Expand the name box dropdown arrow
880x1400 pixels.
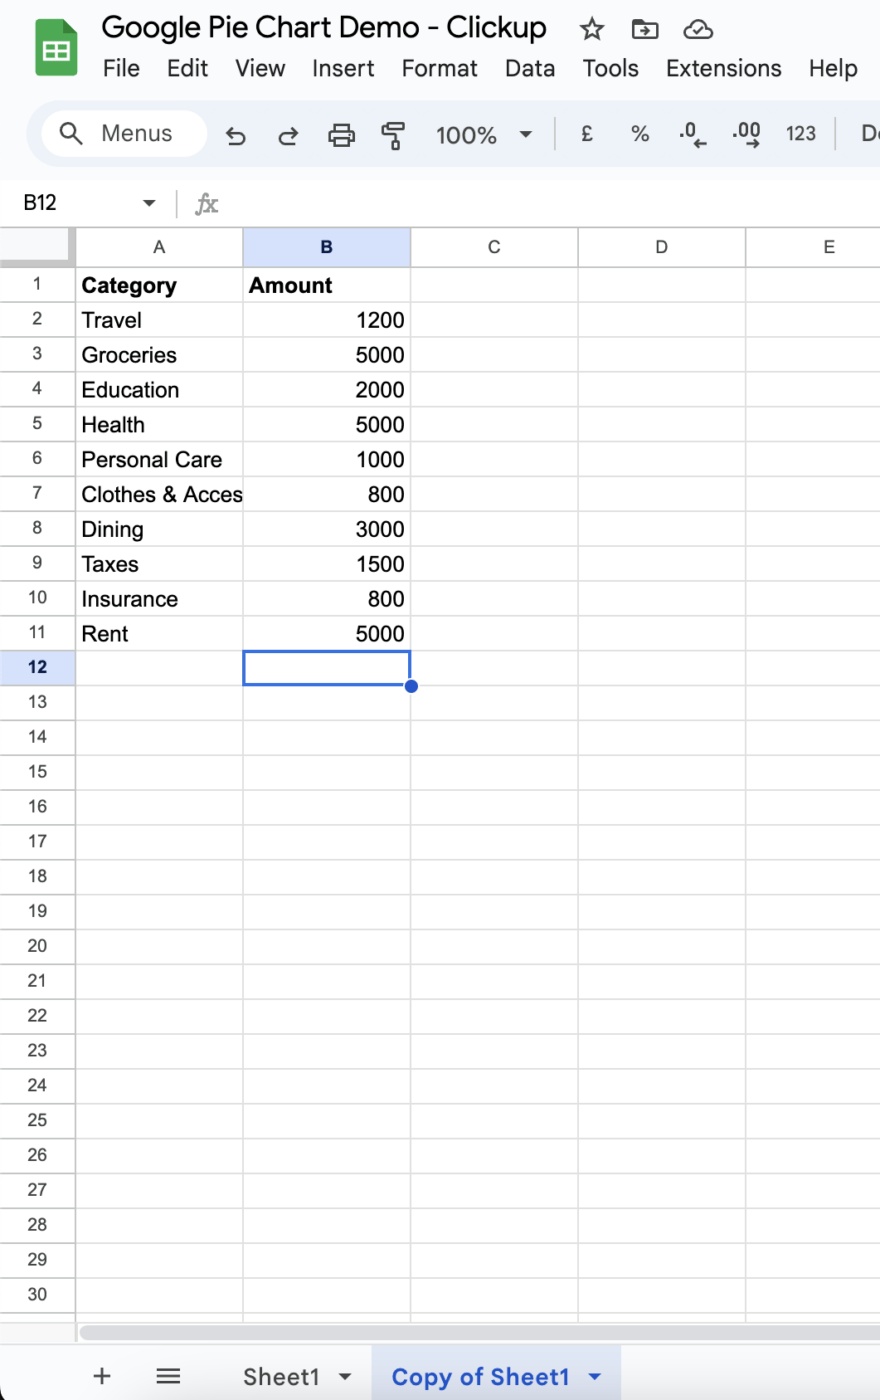tap(149, 203)
